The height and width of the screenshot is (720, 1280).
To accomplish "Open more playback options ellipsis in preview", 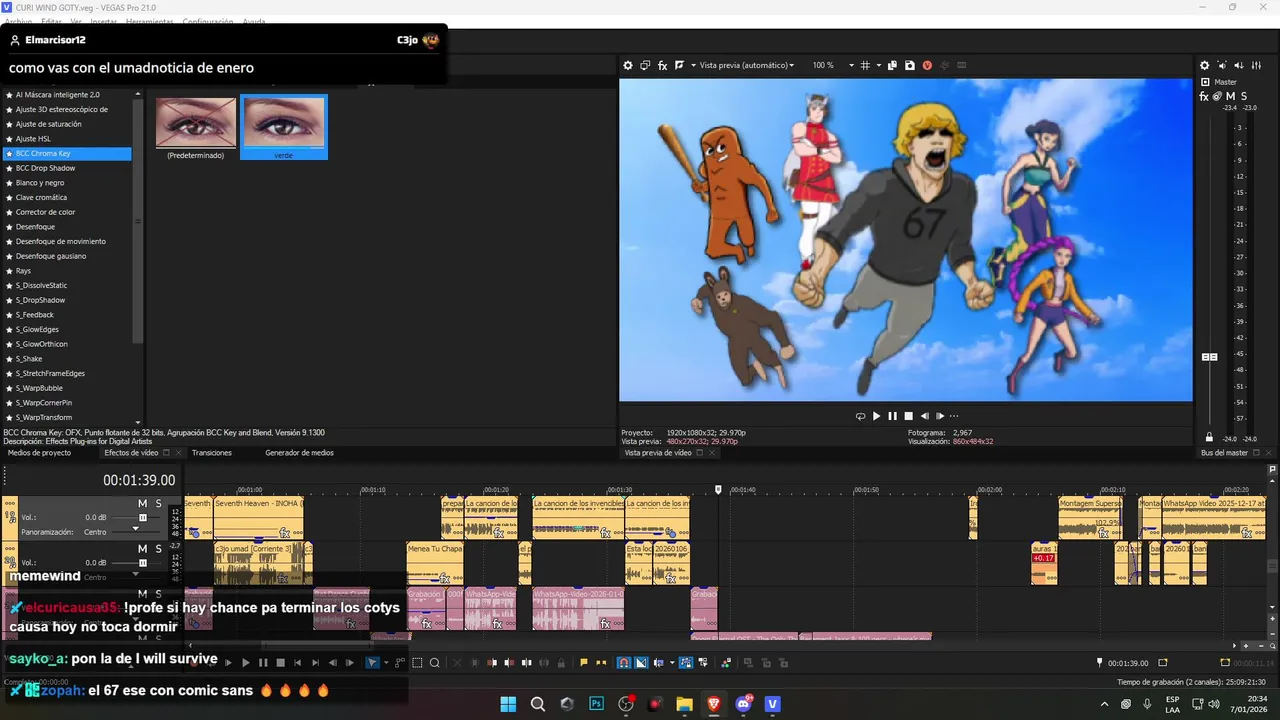I will tap(954, 416).
